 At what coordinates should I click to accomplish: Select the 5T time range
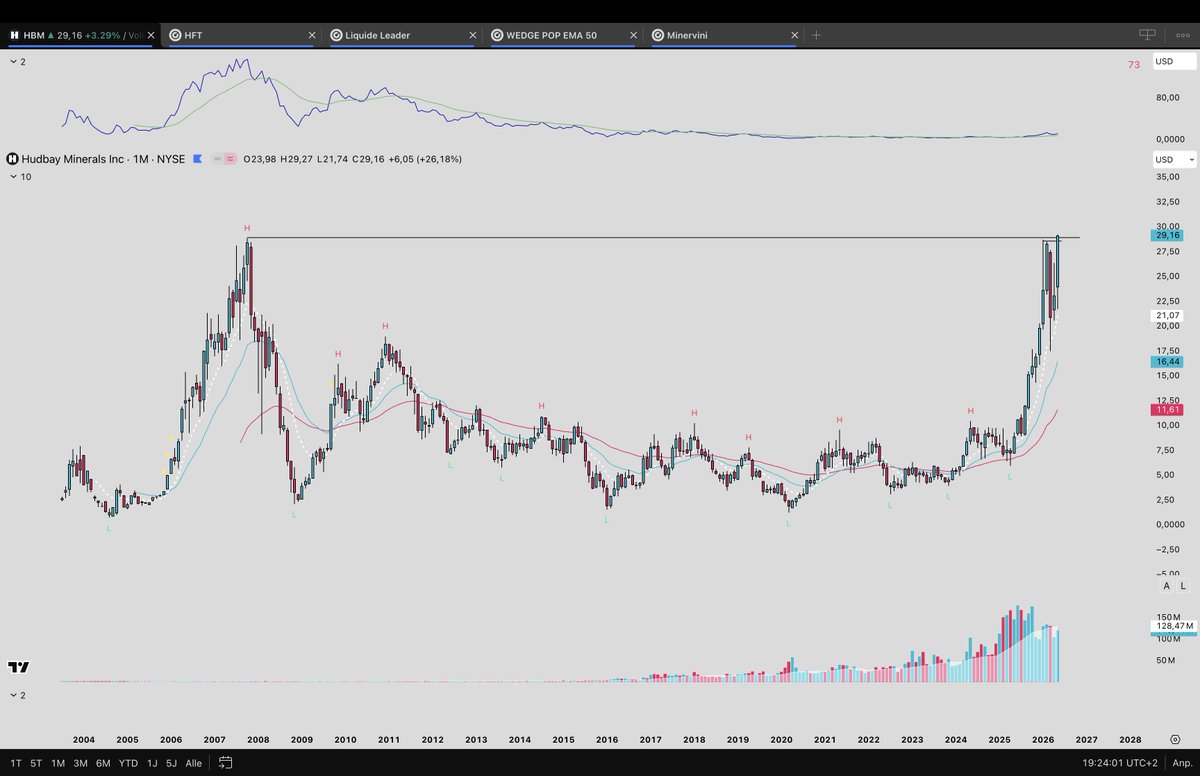click(35, 763)
